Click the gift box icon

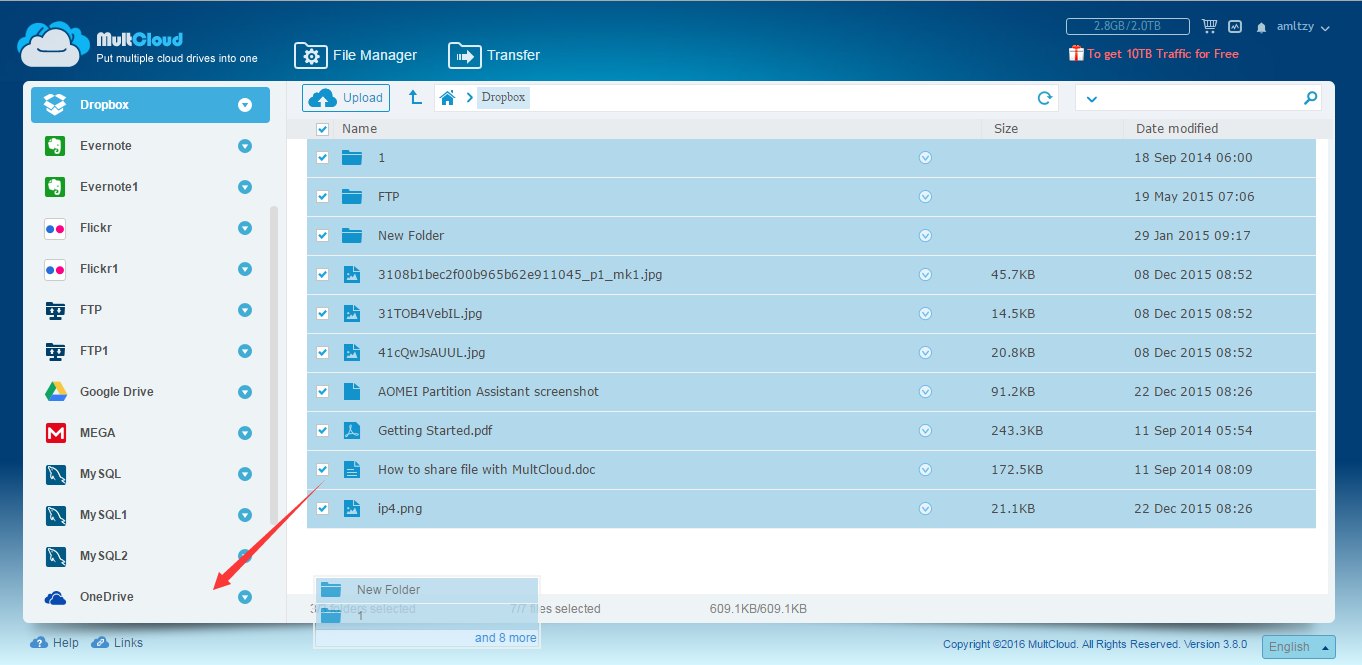(1076, 54)
